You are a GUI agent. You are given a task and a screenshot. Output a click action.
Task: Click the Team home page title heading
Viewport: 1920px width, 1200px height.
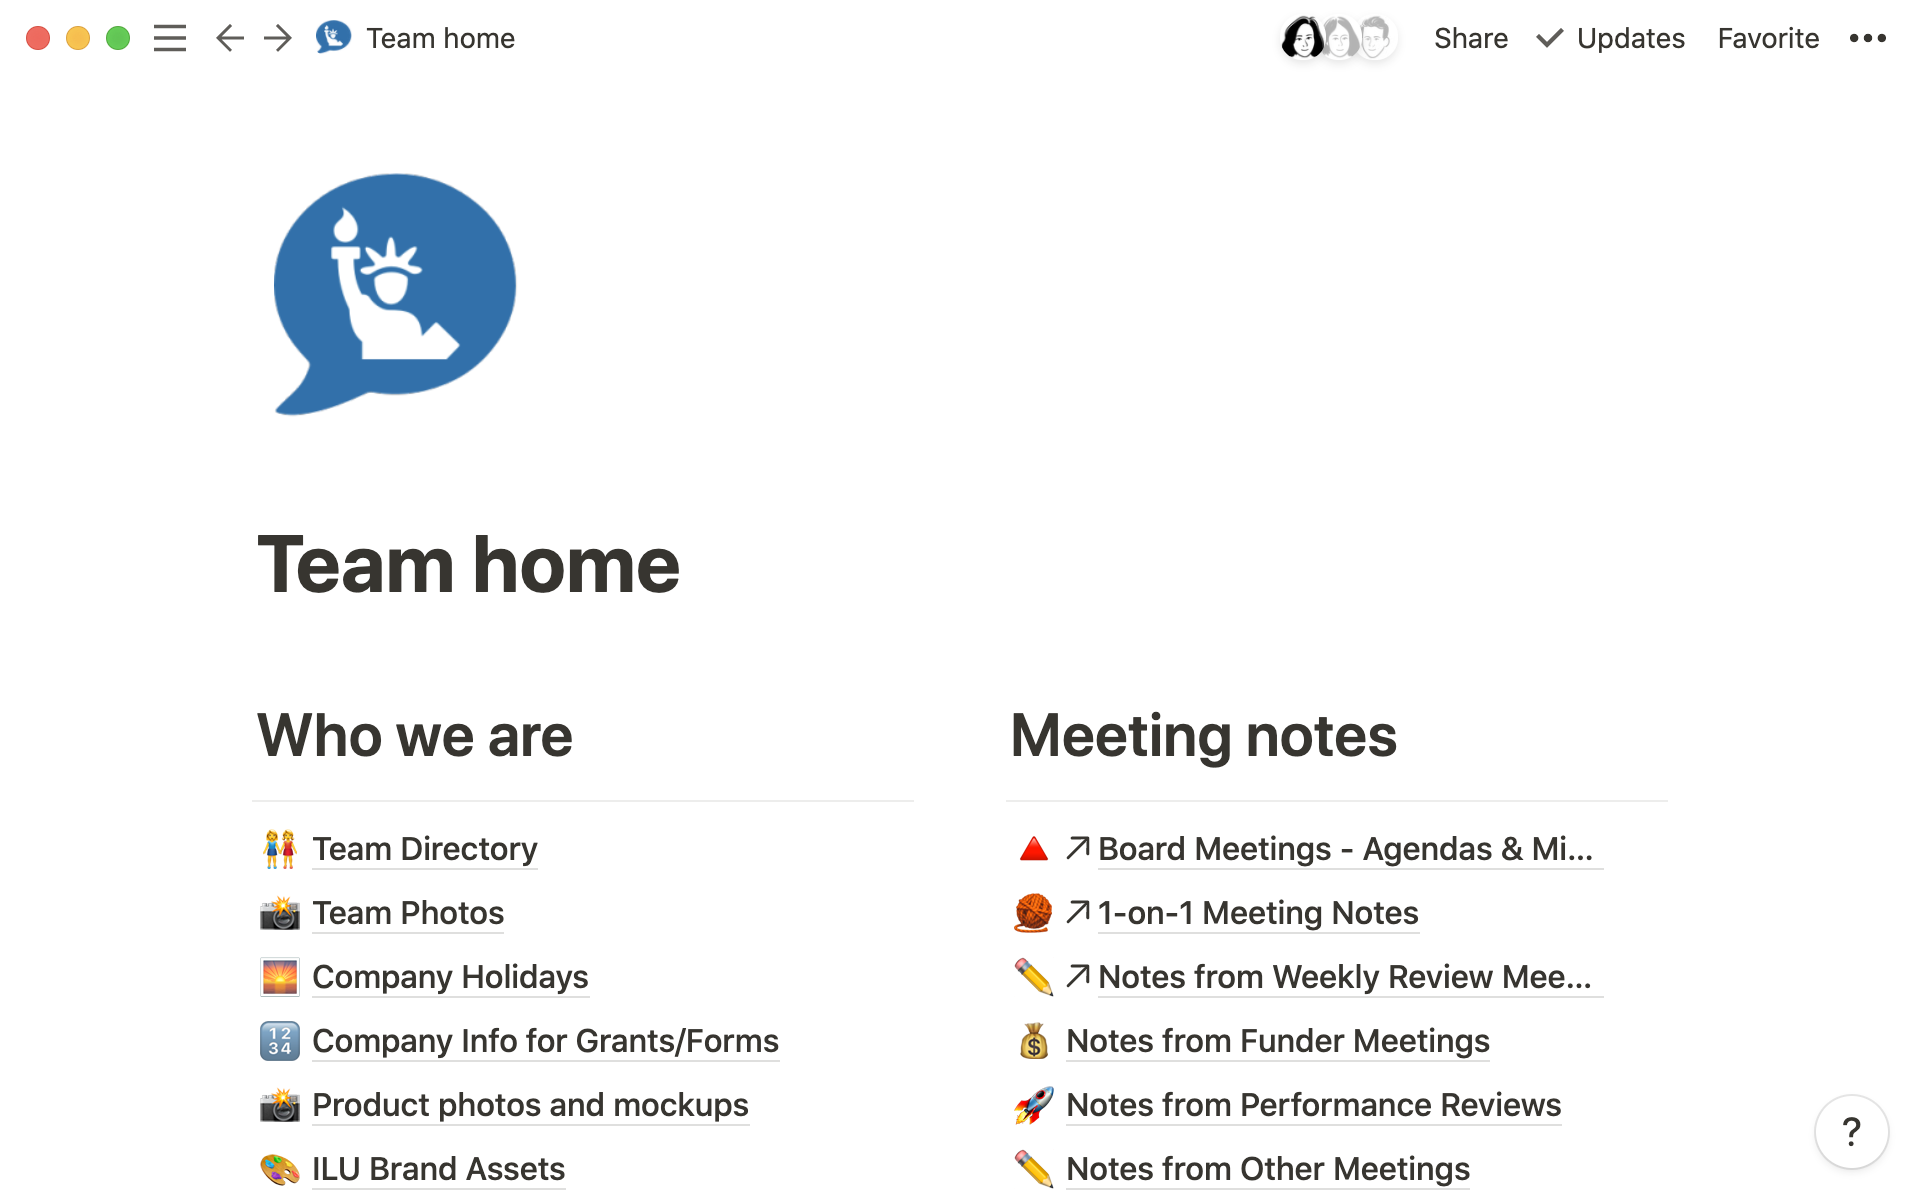click(x=468, y=565)
